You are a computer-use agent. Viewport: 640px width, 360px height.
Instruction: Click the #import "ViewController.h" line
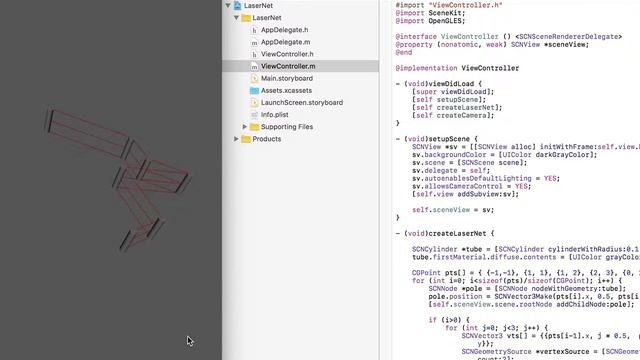pyautogui.click(x=449, y=5)
